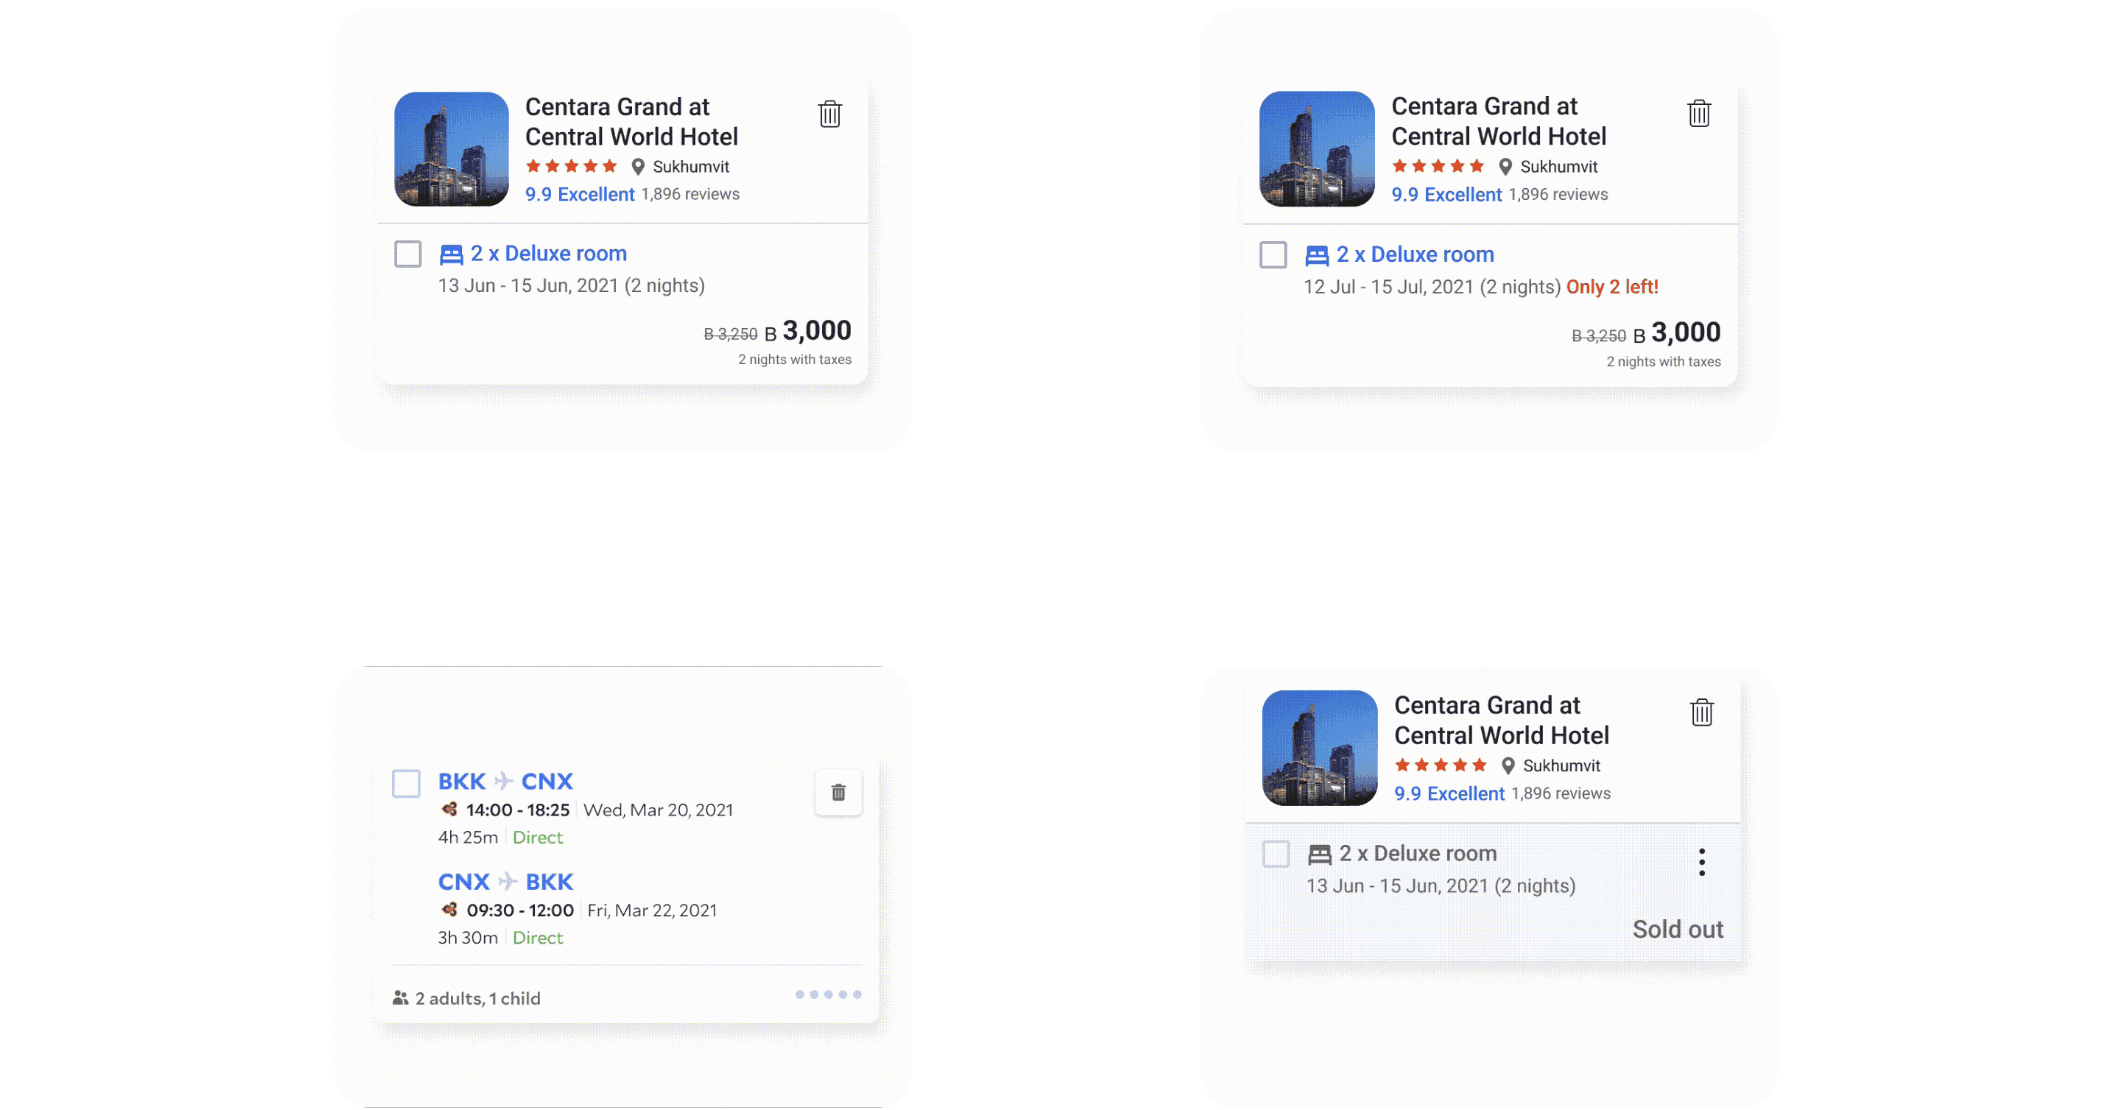The image size is (2114, 1110).
Task: Click the five-dot indicator on flight card
Action: click(x=828, y=994)
